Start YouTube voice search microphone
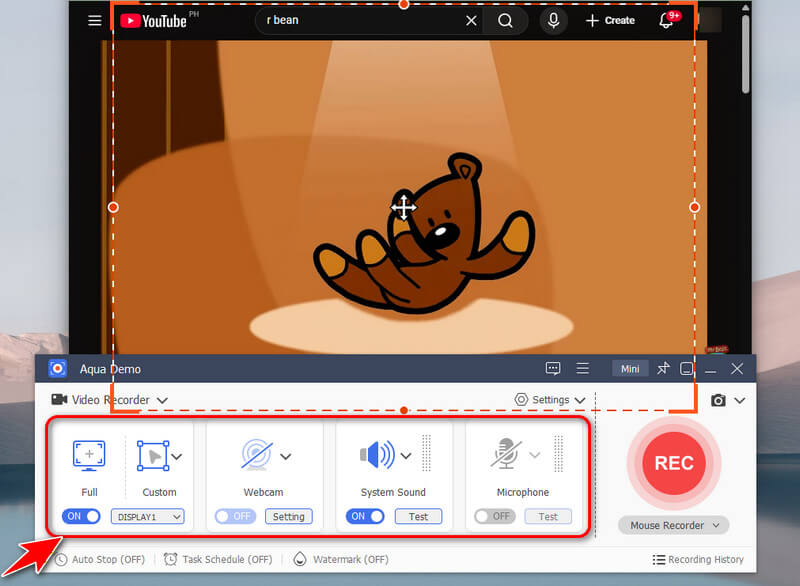800x586 pixels. coord(553,20)
